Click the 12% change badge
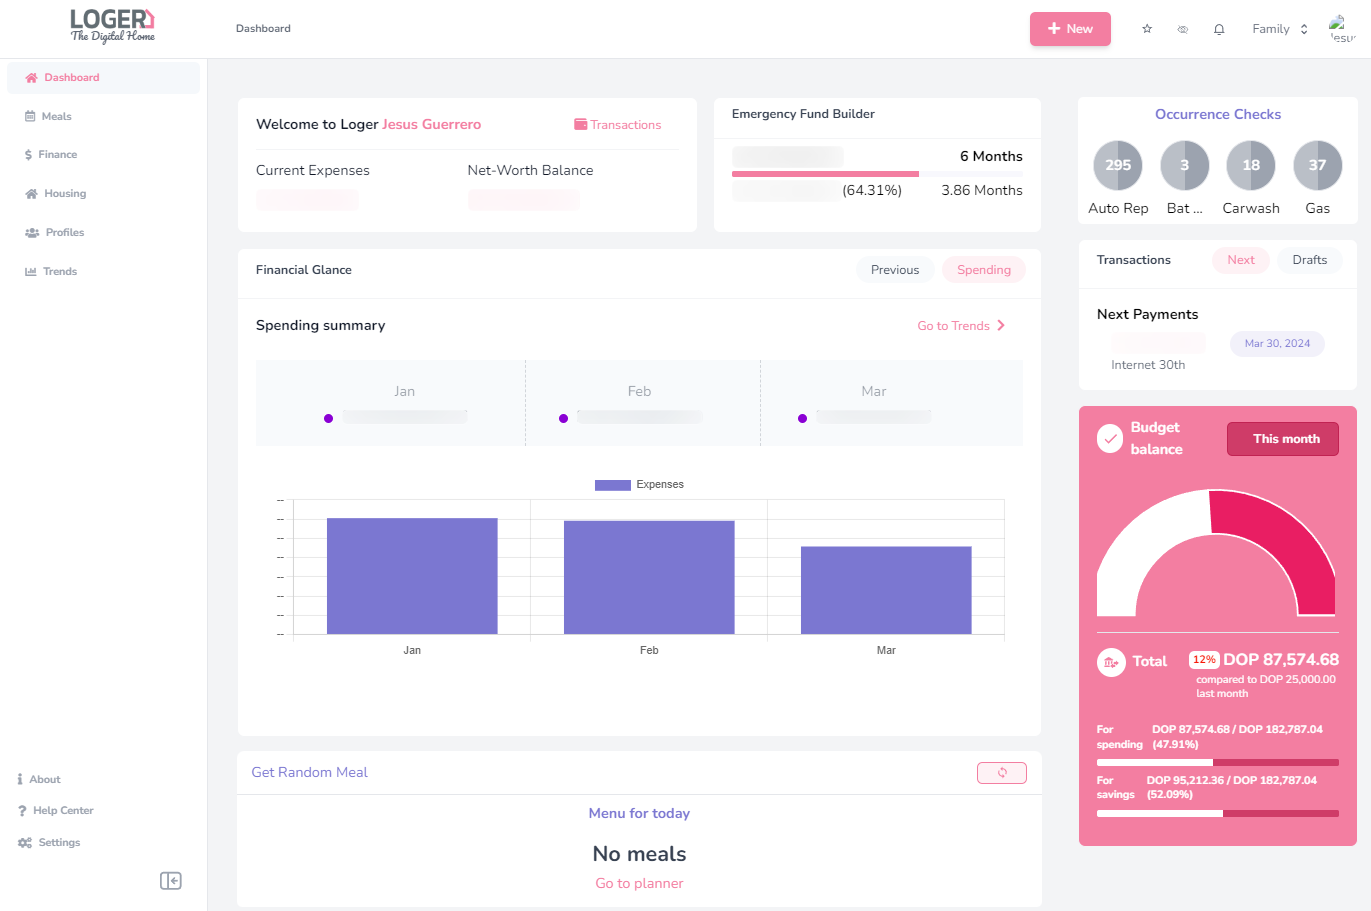This screenshot has width=1371, height=911. pos(1204,660)
